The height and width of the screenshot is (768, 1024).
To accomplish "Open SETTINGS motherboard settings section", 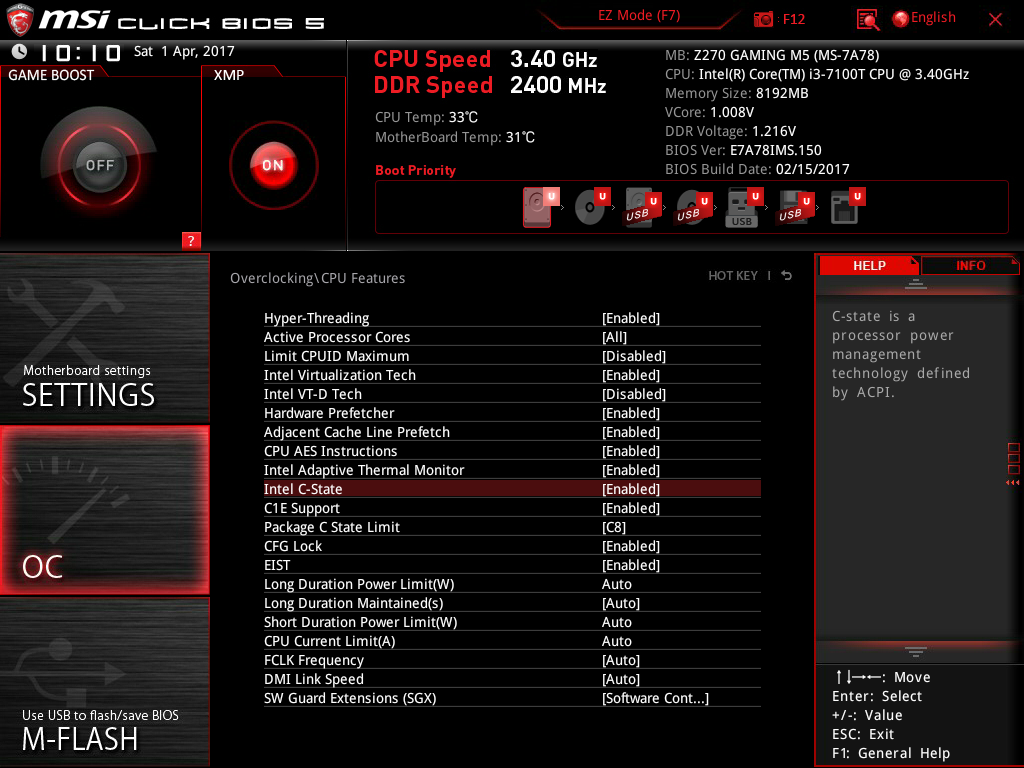I will pos(104,338).
